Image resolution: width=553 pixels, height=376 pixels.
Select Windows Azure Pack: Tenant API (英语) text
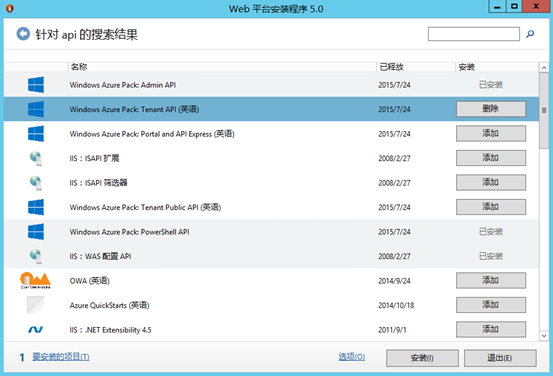point(134,109)
